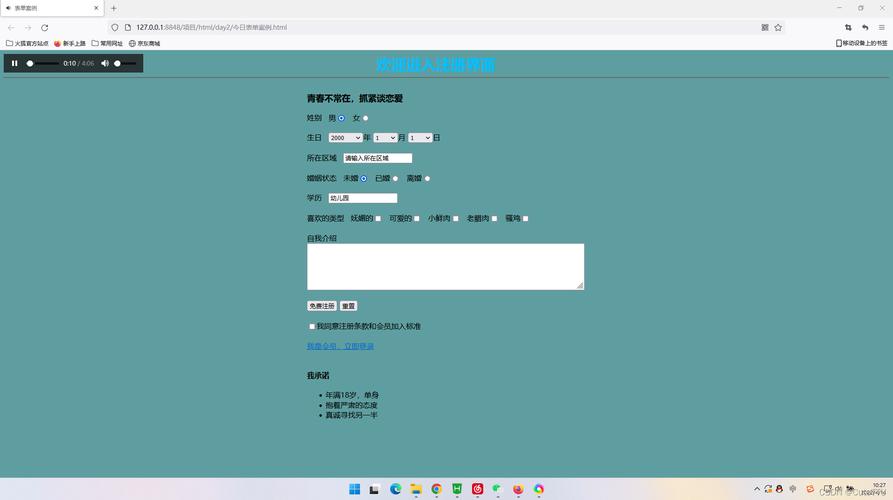Image resolution: width=893 pixels, height=500 pixels.
Task: Open the browser hamburger menu
Action: [x=882, y=27]
